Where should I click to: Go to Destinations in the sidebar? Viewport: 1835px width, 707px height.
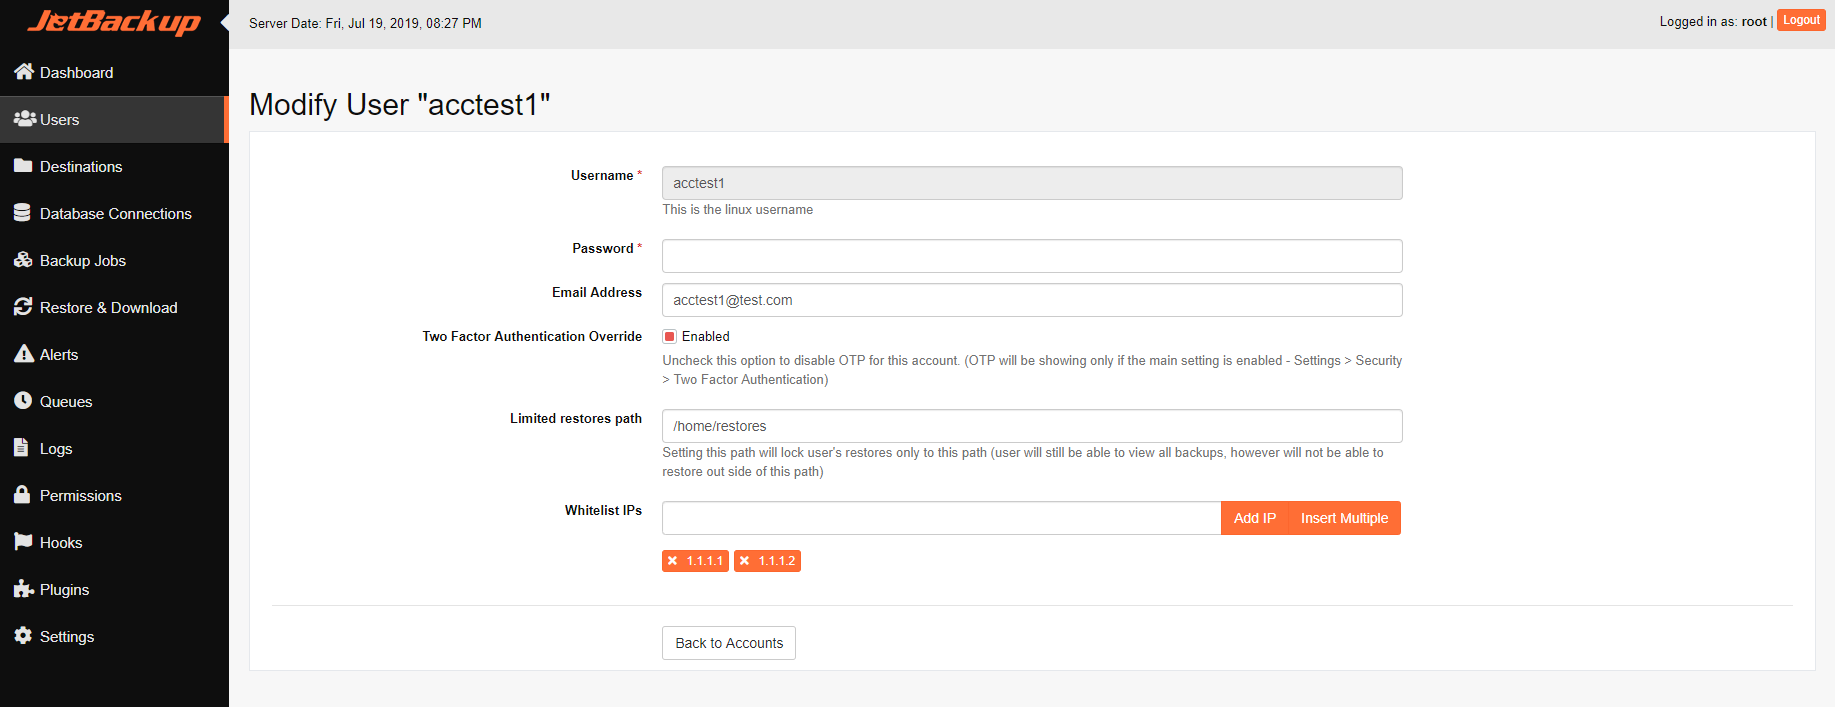tap(114, 166)
